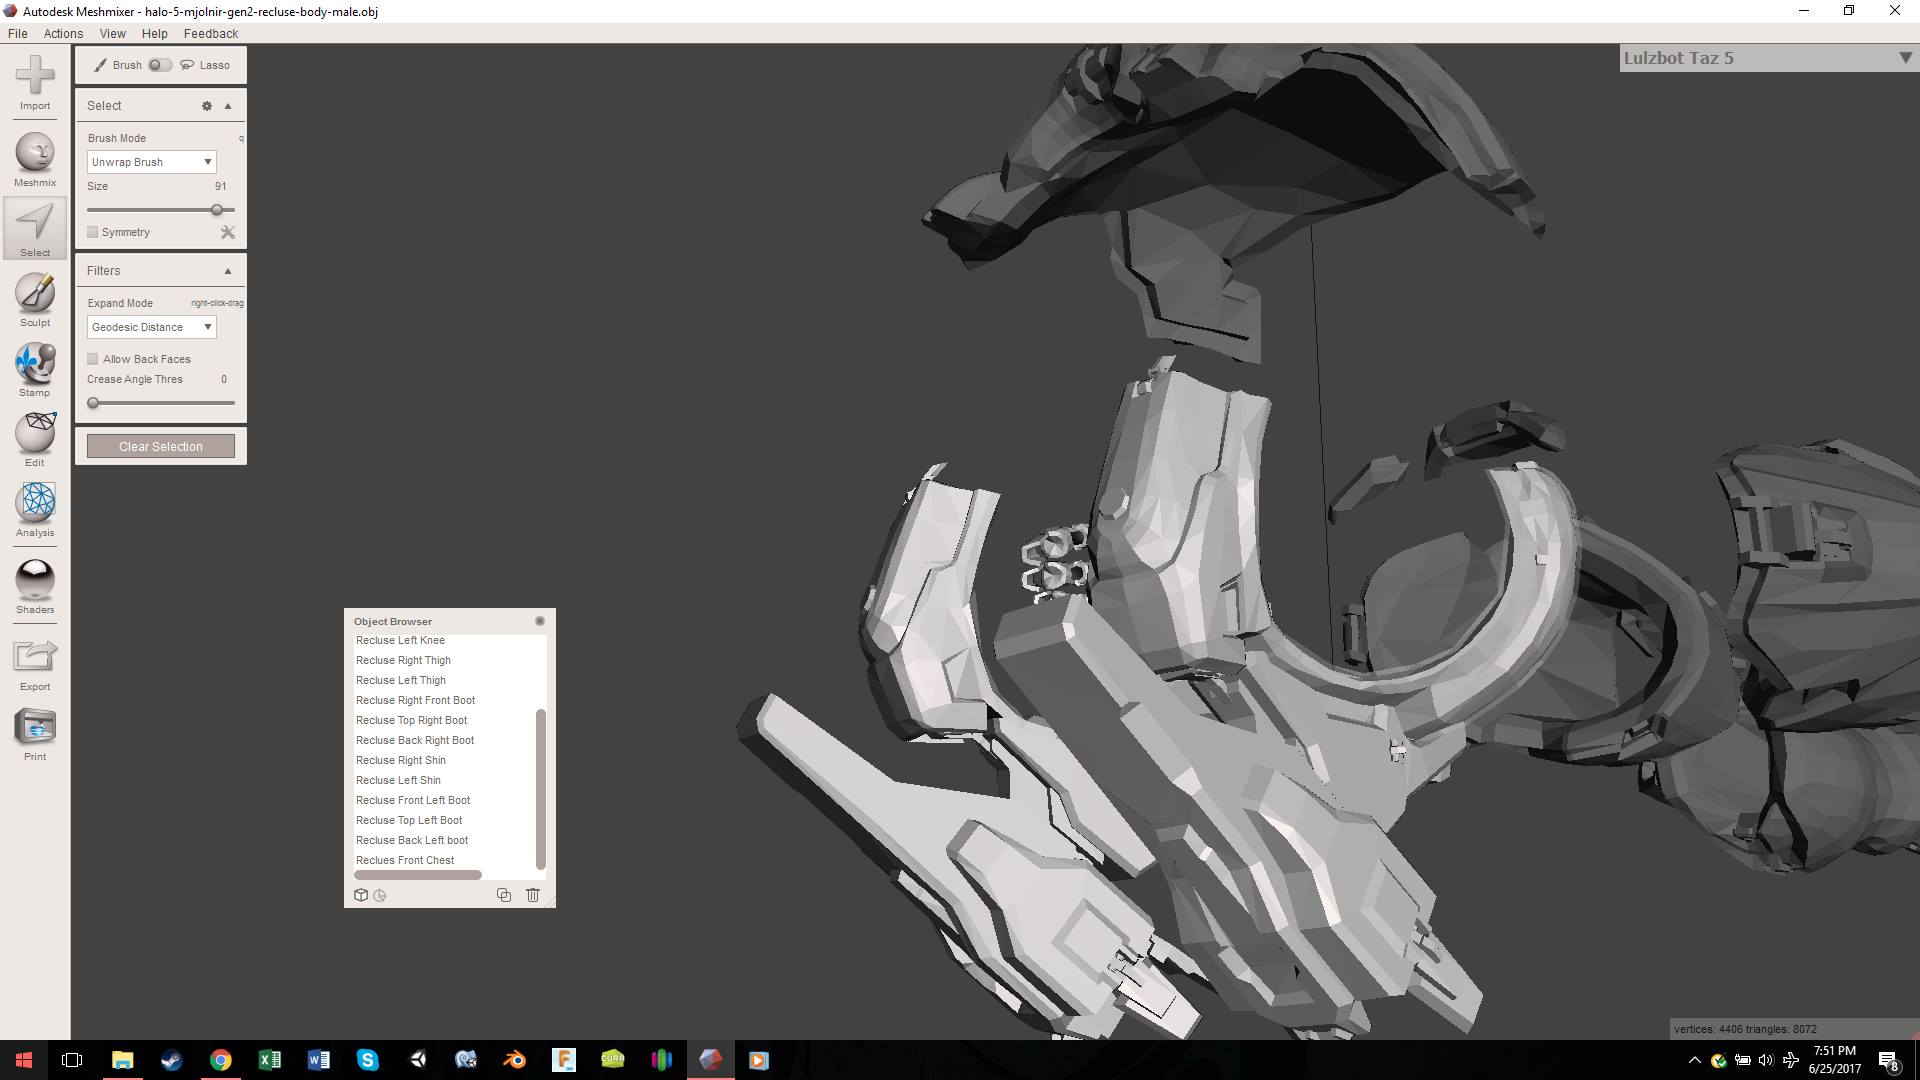1920x1080 pixels.
Task: Select Recluse Top Right Boot object
Action: coord(411,720)
